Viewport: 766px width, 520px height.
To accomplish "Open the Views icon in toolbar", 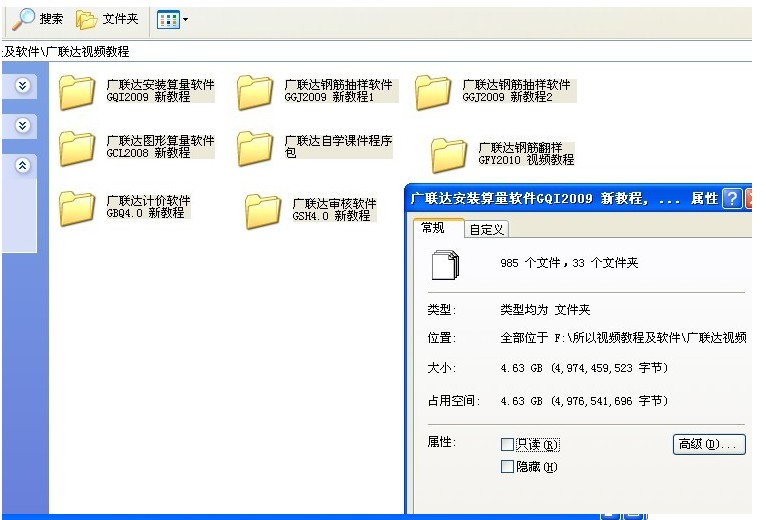I will (168, 20).
